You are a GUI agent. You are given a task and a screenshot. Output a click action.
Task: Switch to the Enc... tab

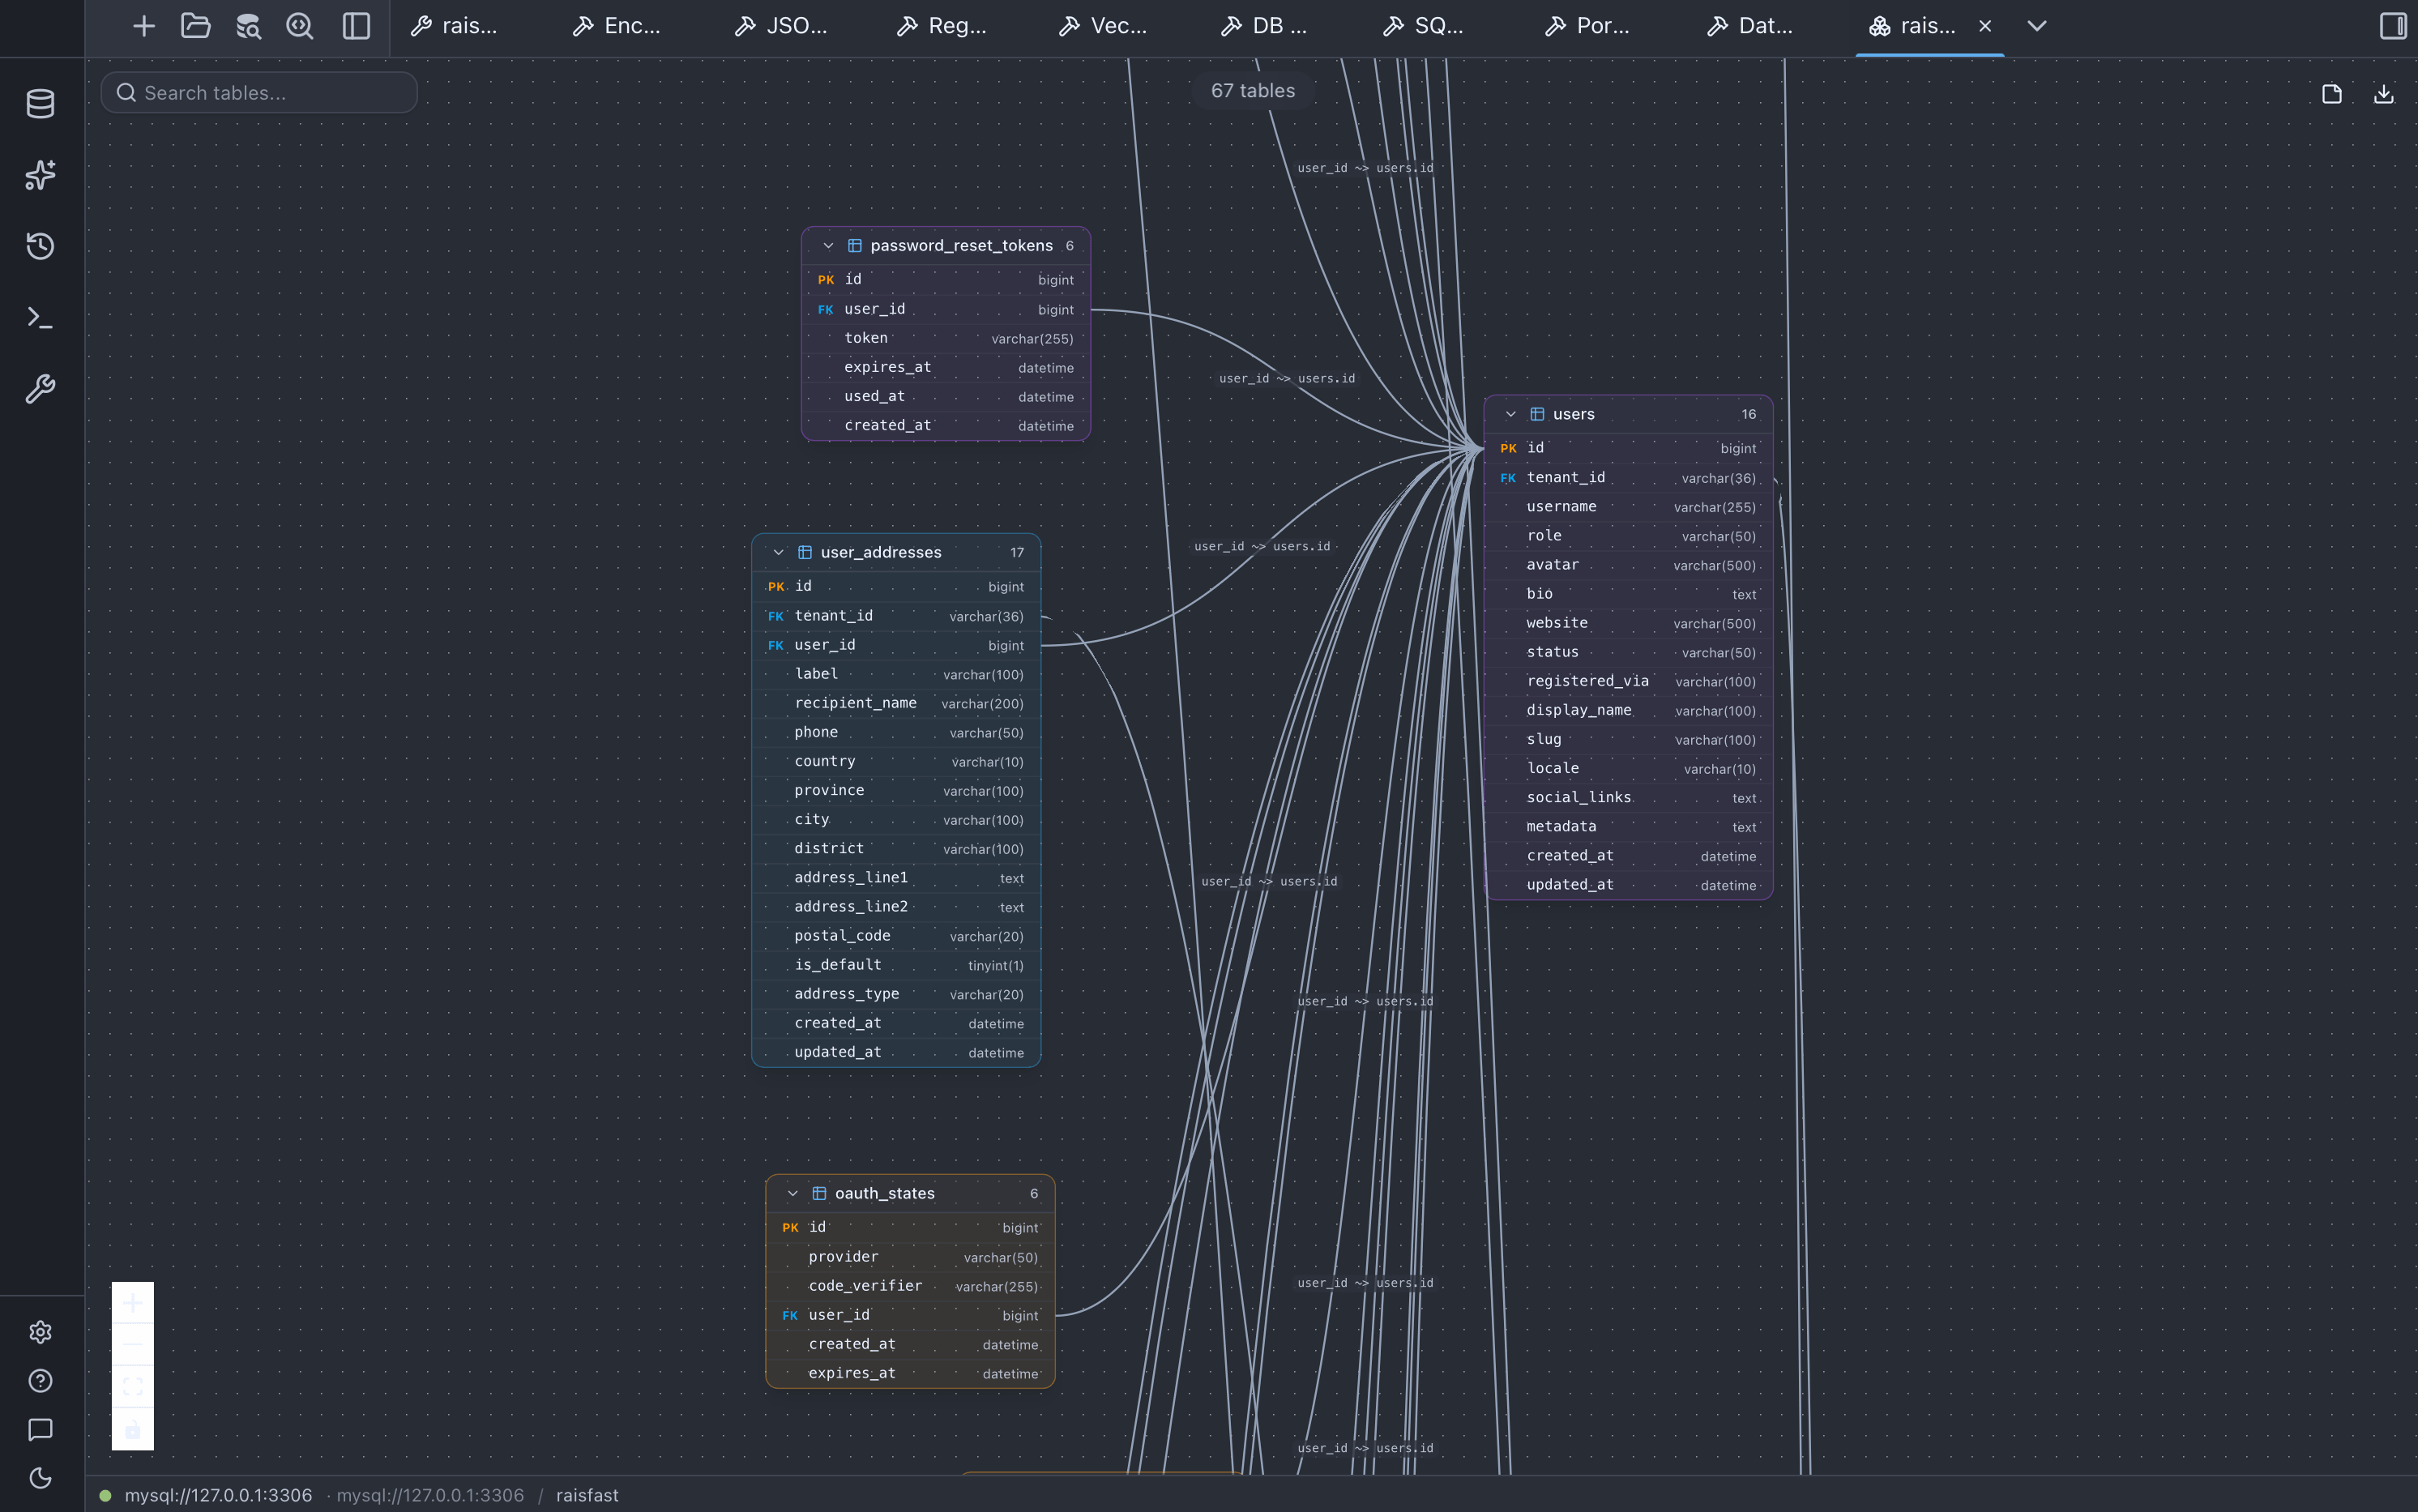coord(616,26)
